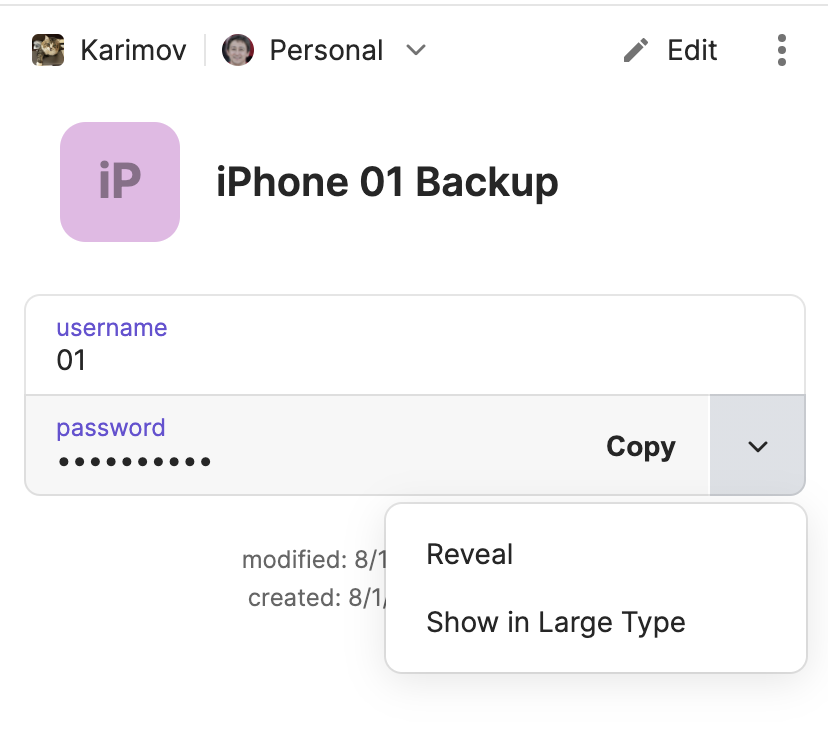Click the created date text
Image resolution: width=828 pixels, height=736 pixels.
[316, 598]
